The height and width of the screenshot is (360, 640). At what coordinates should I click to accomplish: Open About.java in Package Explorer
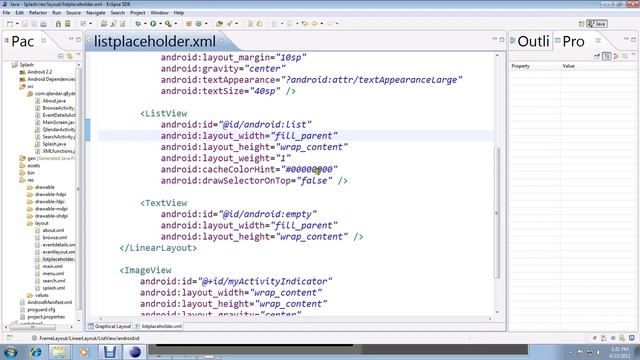click(54, 101)
